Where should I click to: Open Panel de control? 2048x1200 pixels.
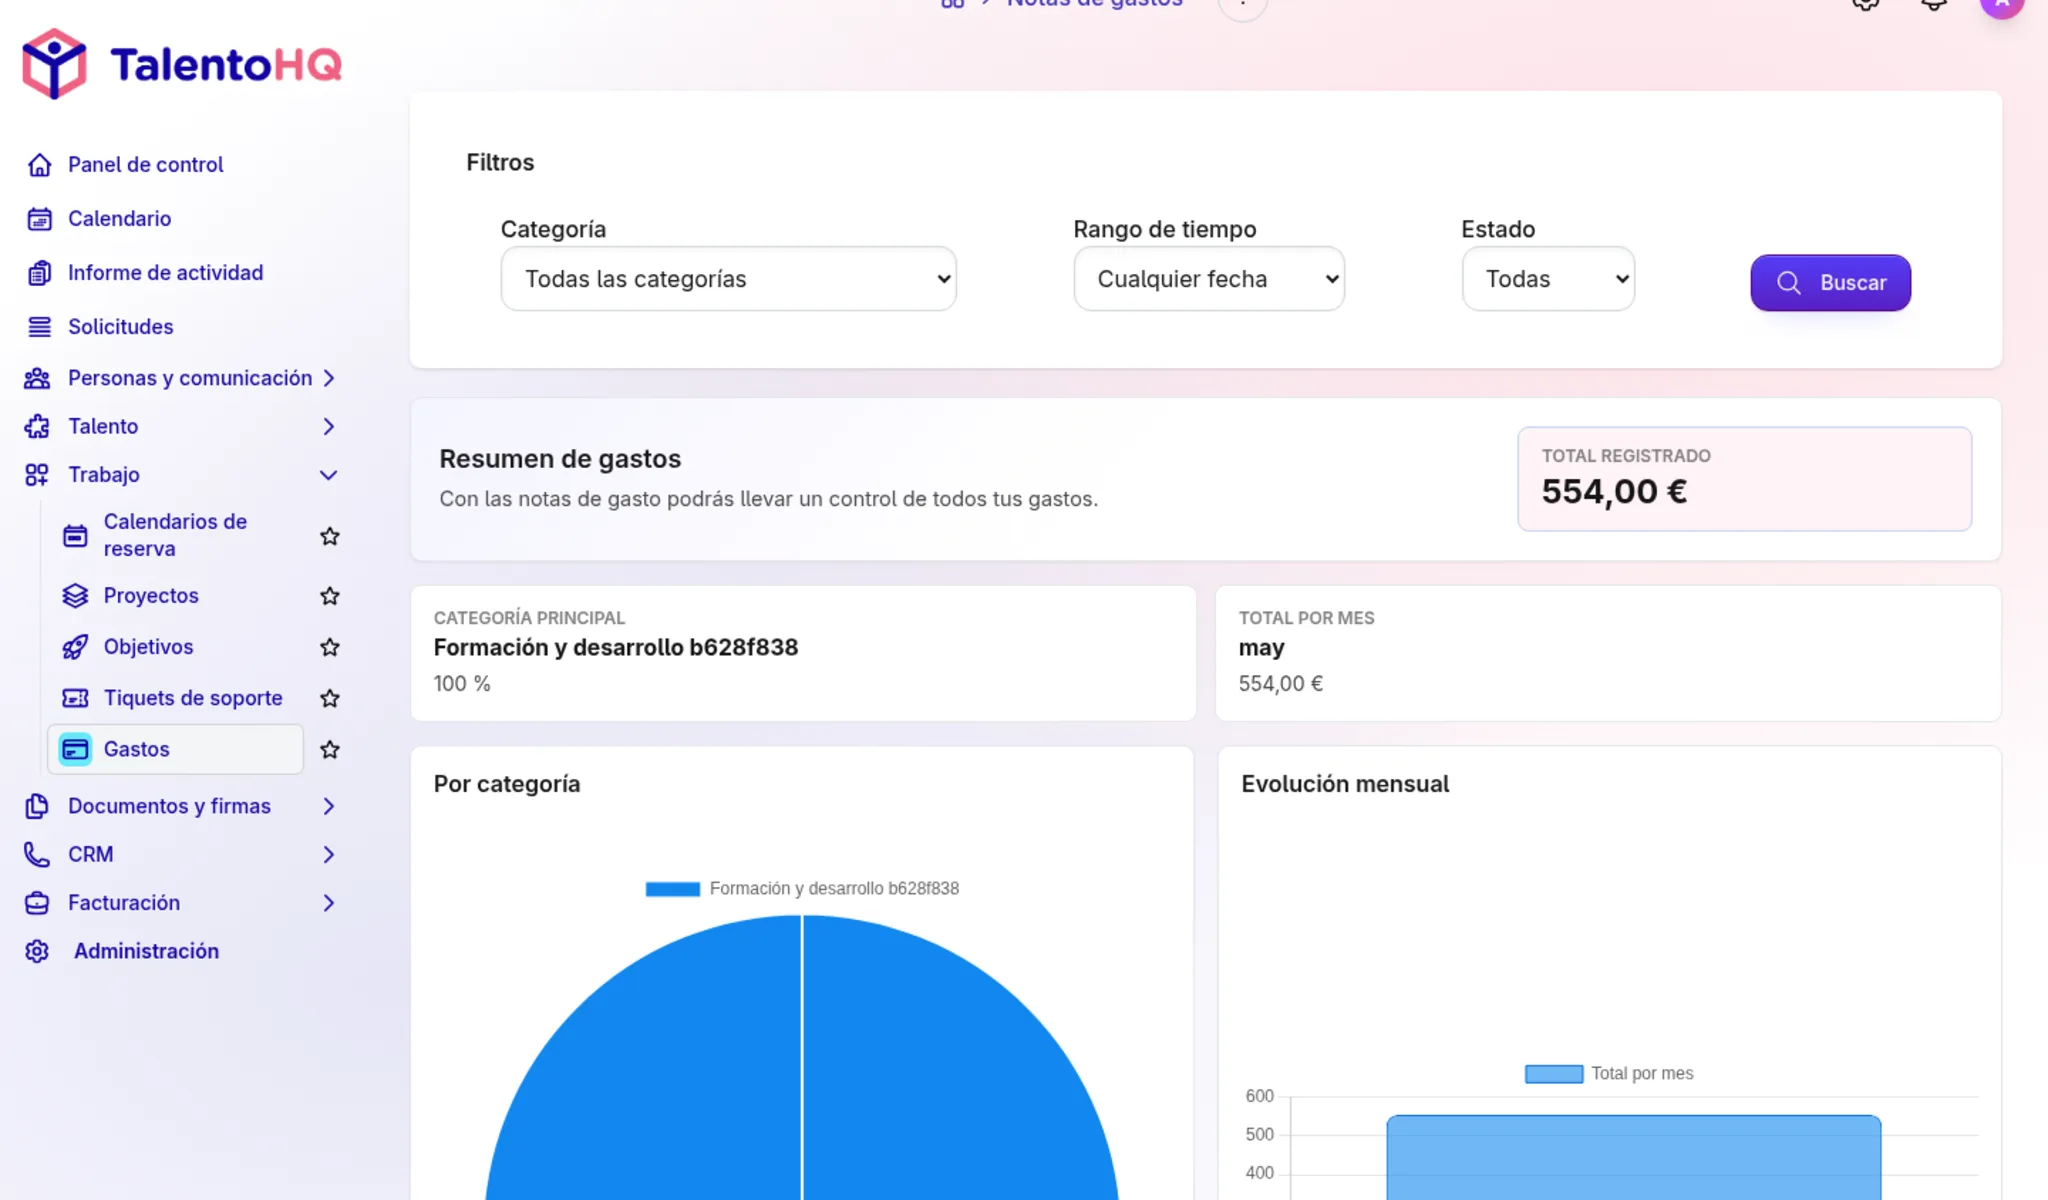click(x=146, y=165)
